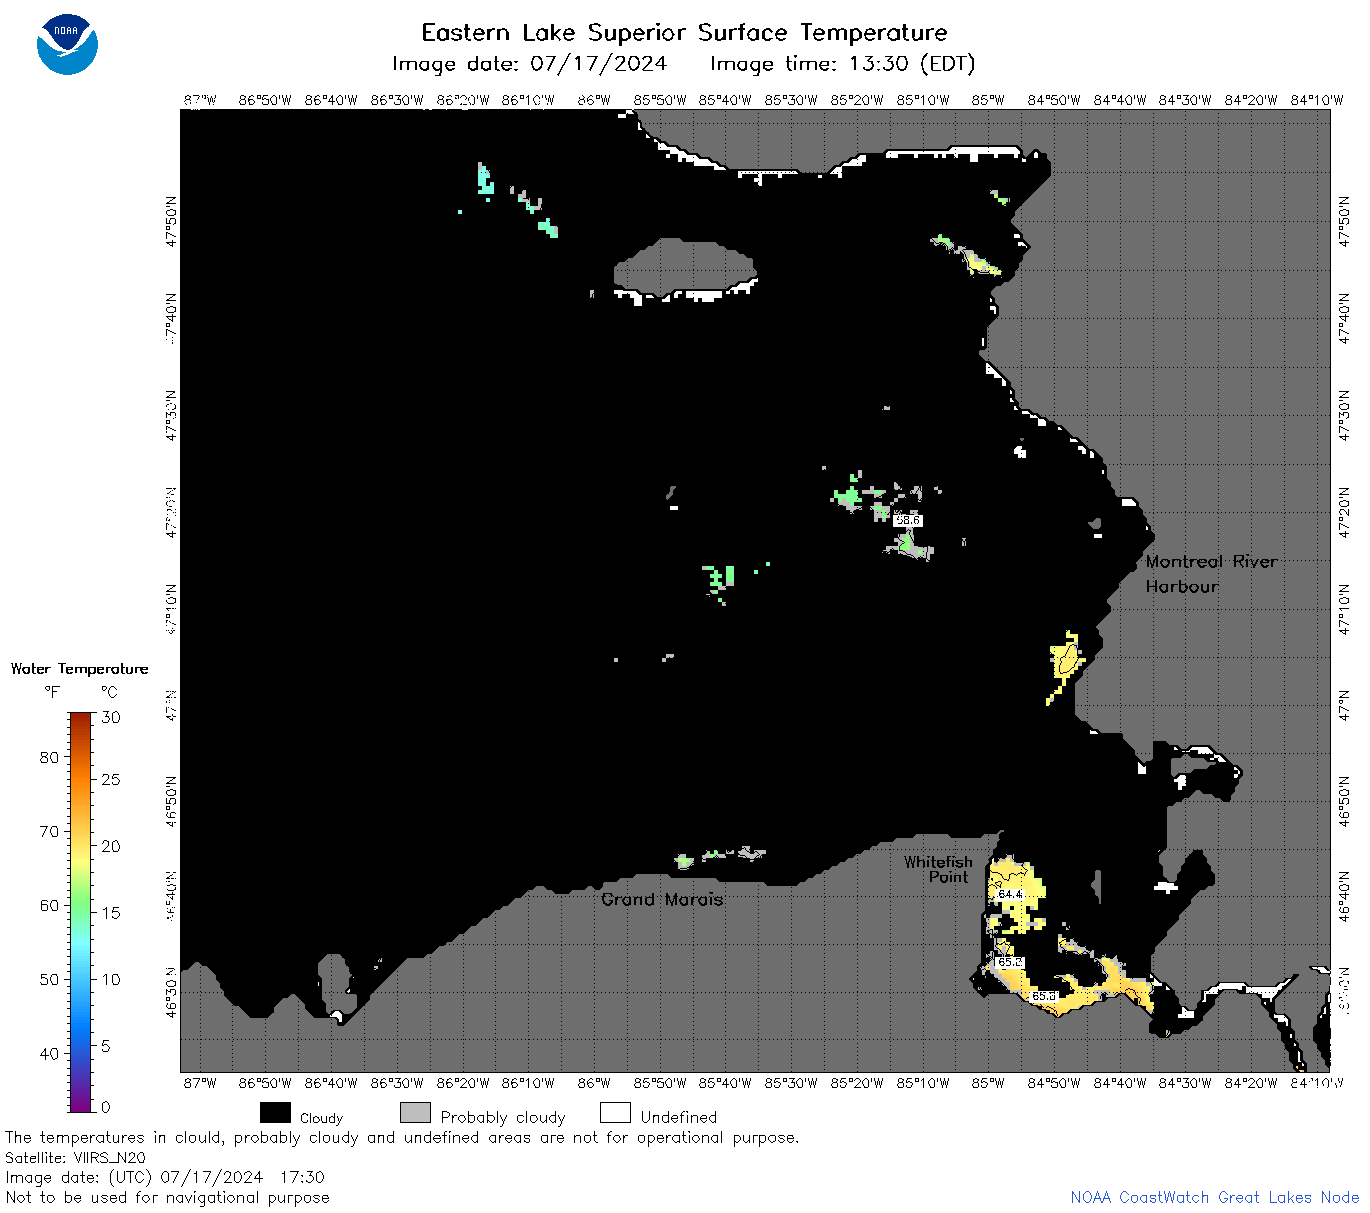The width and height of the screenshot is (1370, 1213).
Task: Click the 40 Fahrenheit tick on the scale
Action: click(49, 1053)
